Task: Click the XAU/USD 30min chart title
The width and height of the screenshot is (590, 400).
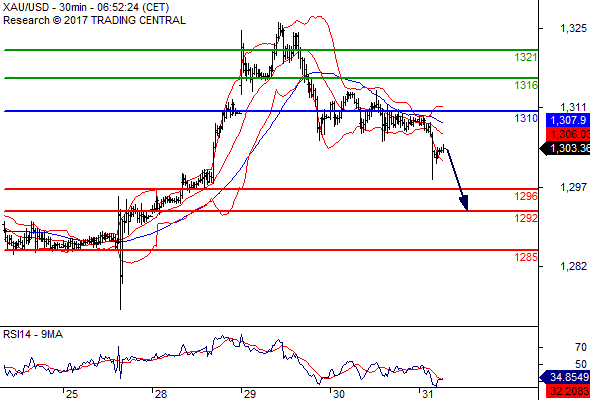Action: [86, 7]
